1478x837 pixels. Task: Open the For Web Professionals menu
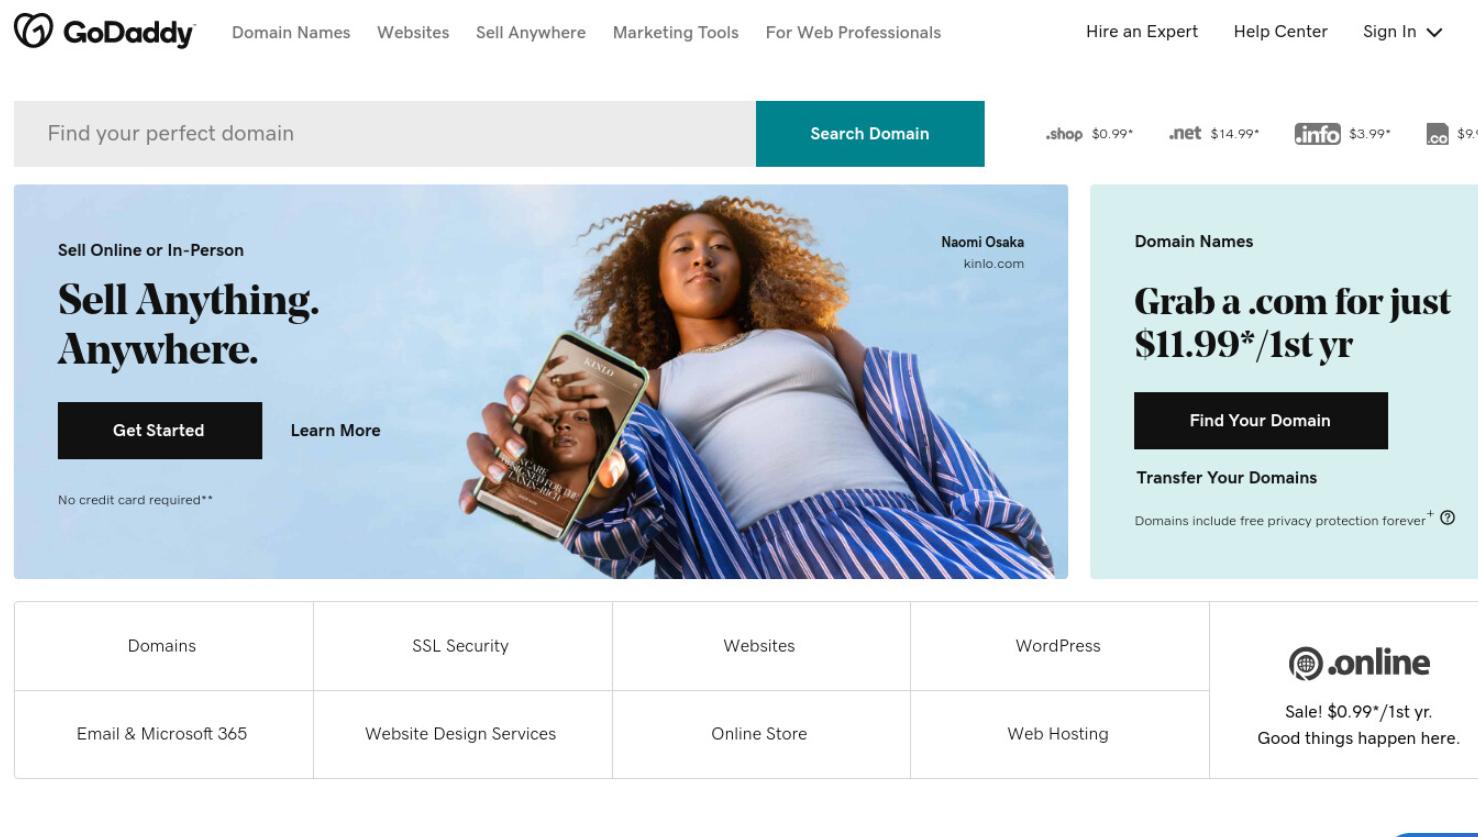tap(853, 33)
